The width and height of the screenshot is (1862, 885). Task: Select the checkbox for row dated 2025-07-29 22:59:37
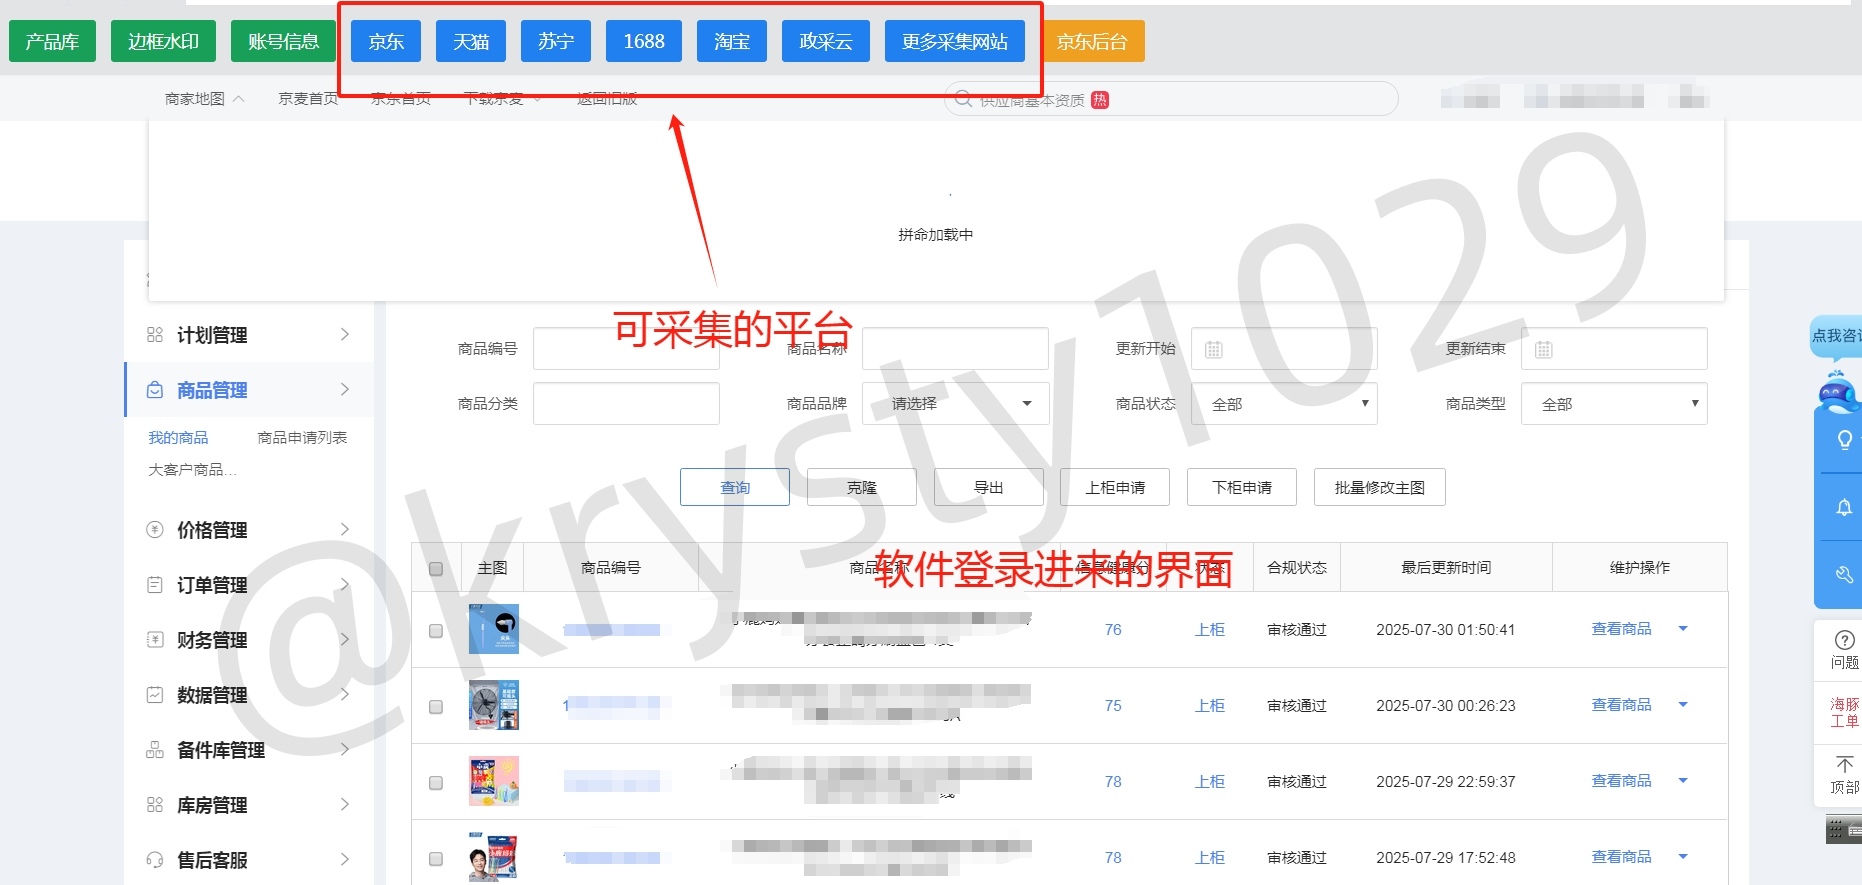436,783
